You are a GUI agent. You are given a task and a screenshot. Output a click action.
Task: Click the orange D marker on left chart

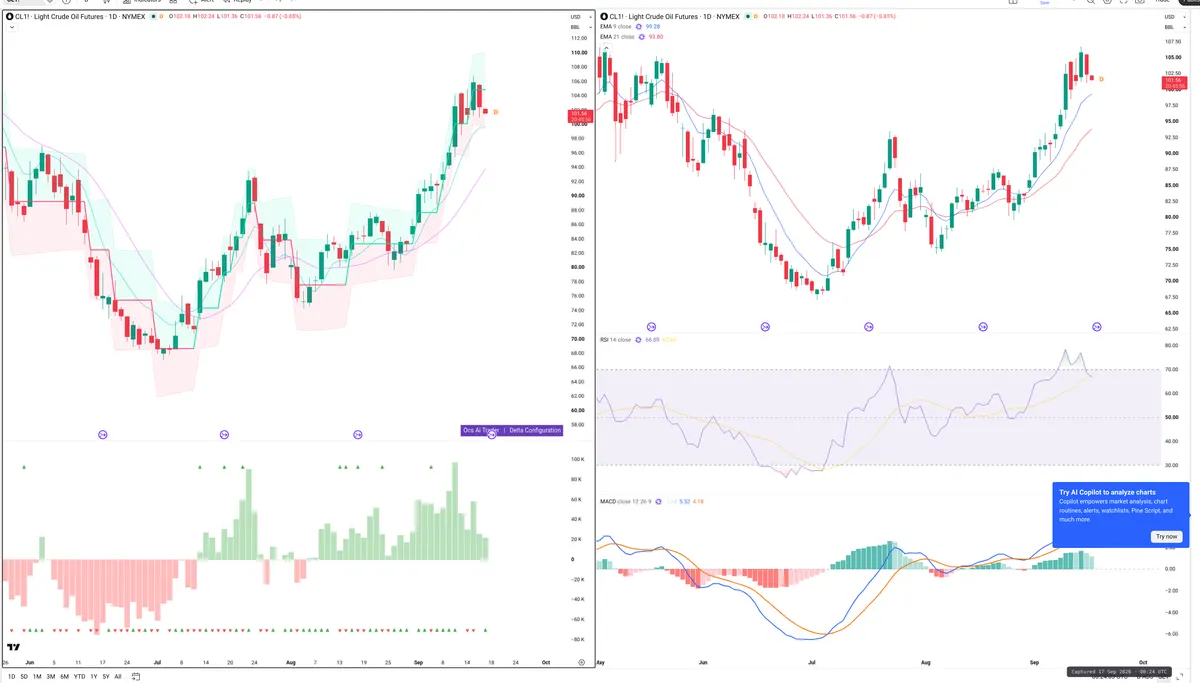pyautogui.click(x=495, y=112)
